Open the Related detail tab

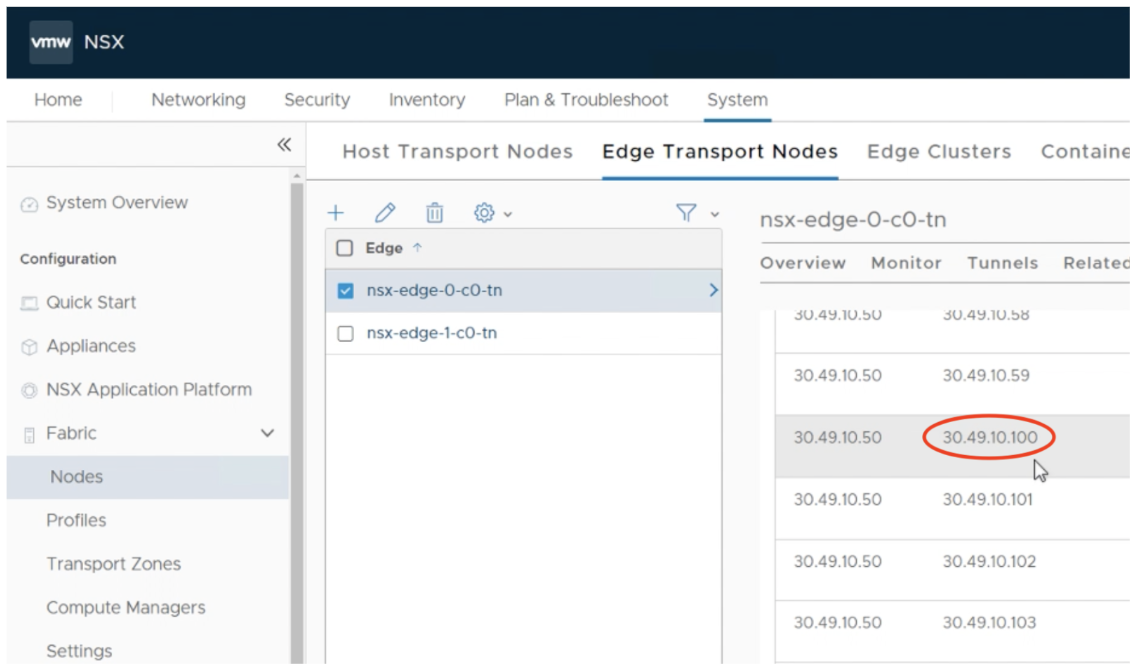[1096, 263]
